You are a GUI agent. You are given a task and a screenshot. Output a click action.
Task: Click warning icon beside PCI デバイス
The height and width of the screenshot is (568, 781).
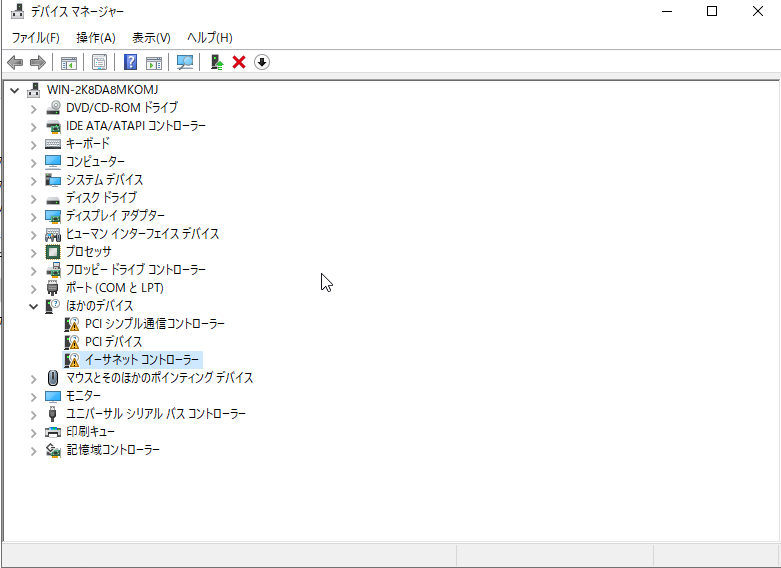pos(72,342)
